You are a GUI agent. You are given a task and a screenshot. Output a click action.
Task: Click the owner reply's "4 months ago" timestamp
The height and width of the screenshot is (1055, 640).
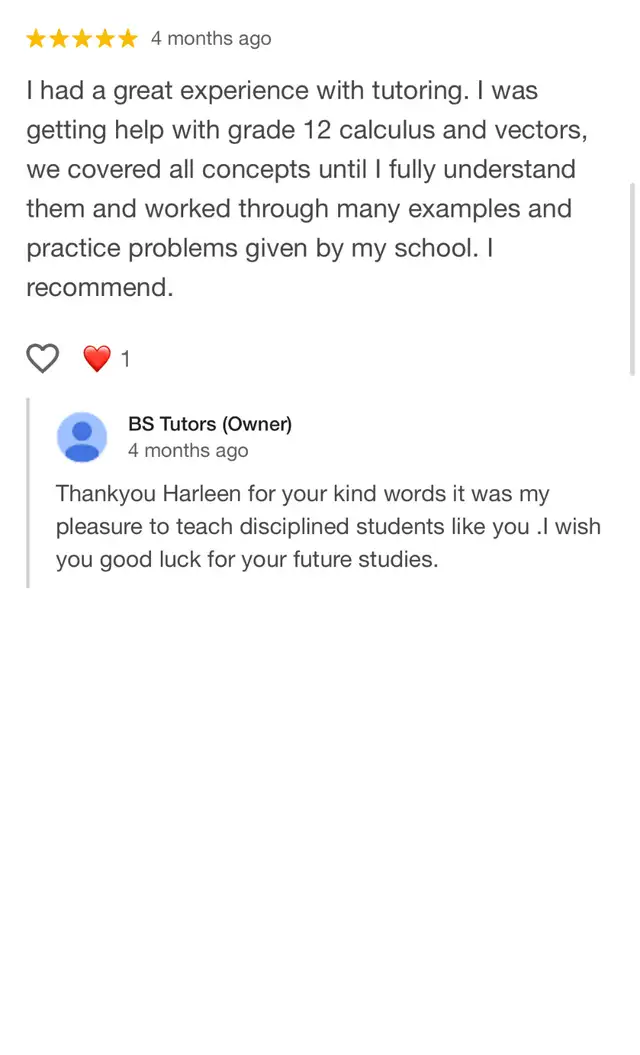pos(188,451)
